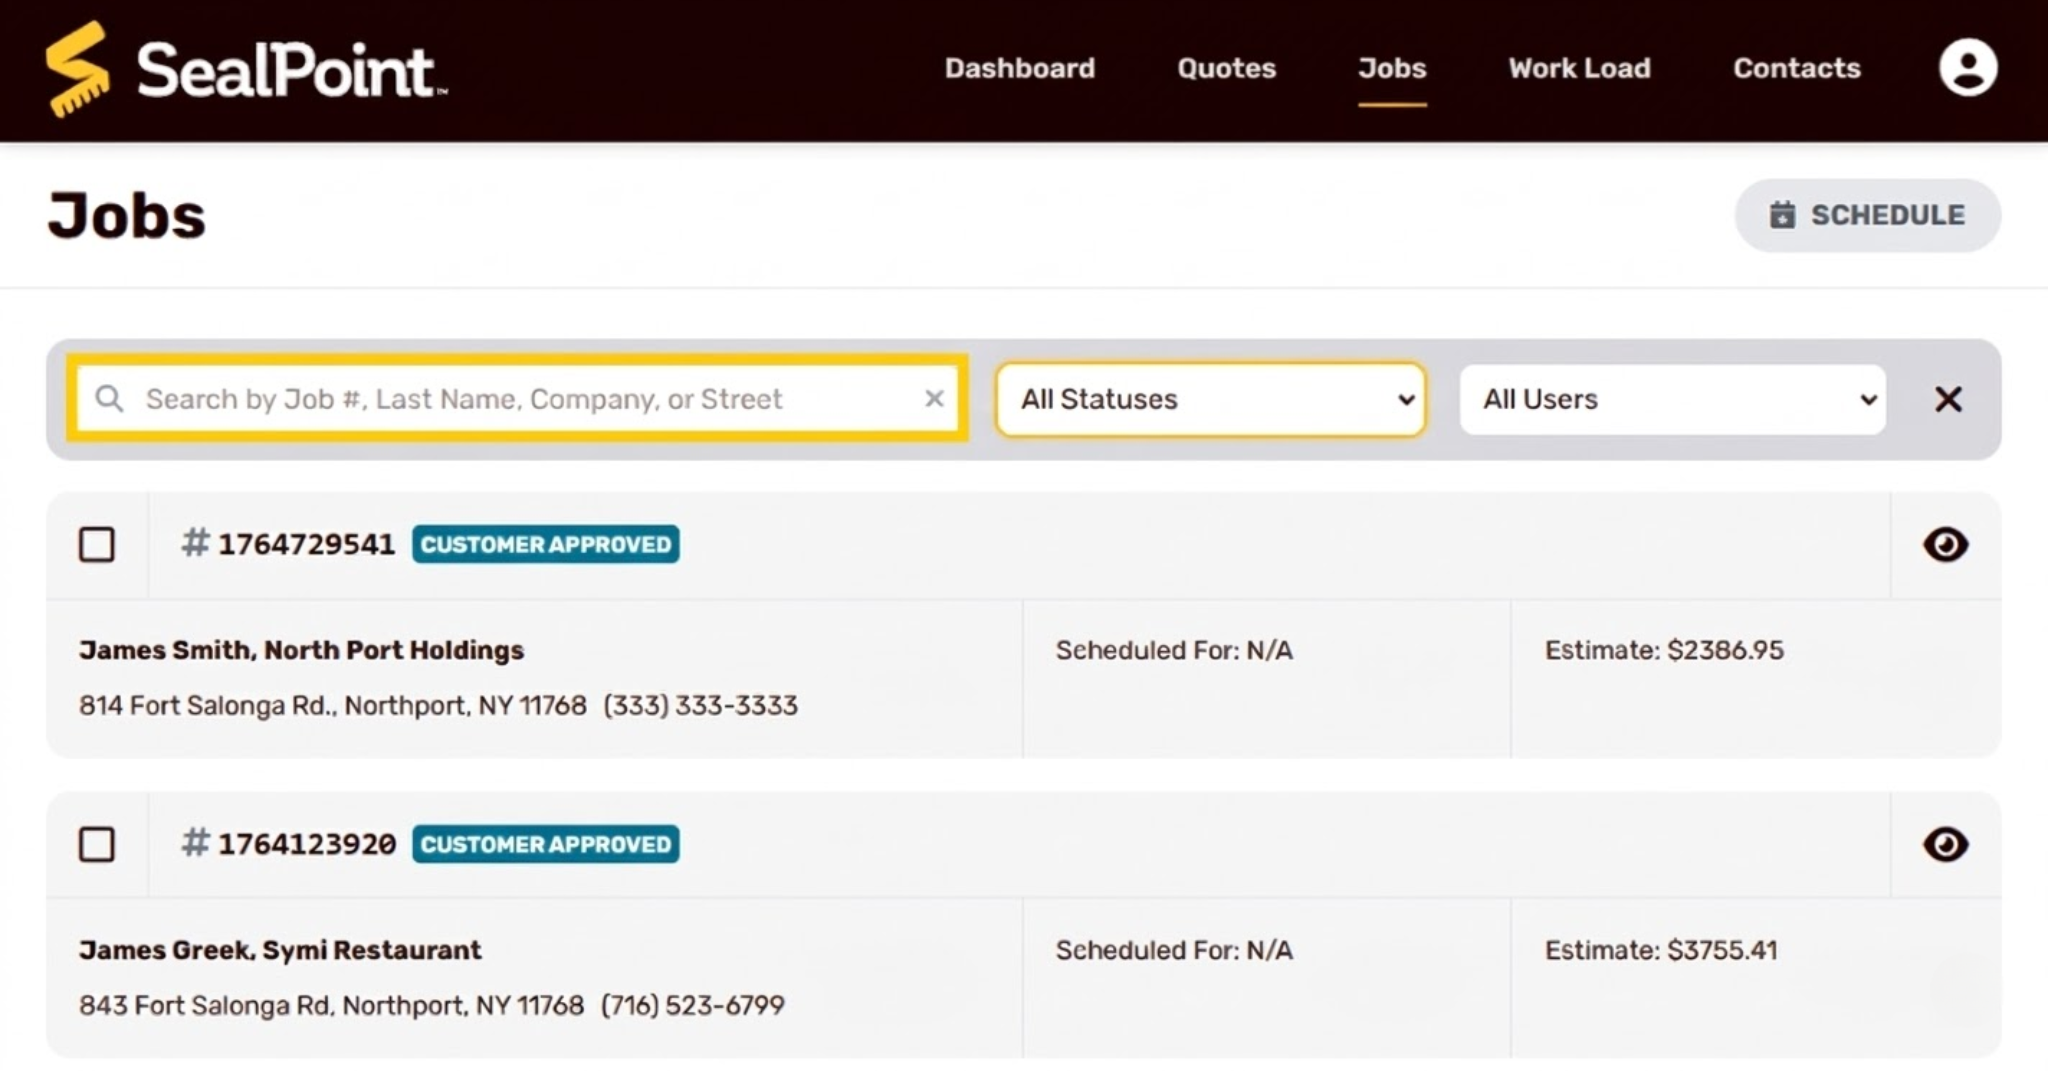Click Customer Approved badge on job #1764123920
This screenshot has width=2048, height=1071.
click(x=546, y=844)
